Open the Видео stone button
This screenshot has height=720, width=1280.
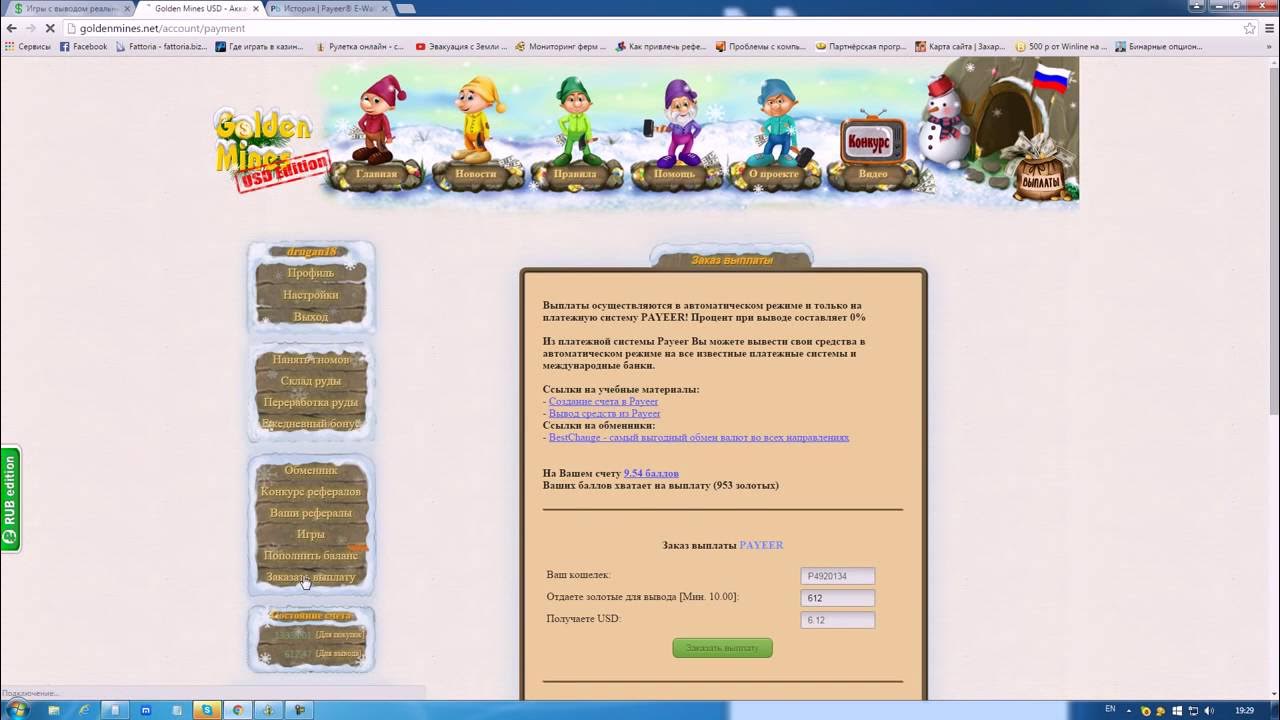873,174
